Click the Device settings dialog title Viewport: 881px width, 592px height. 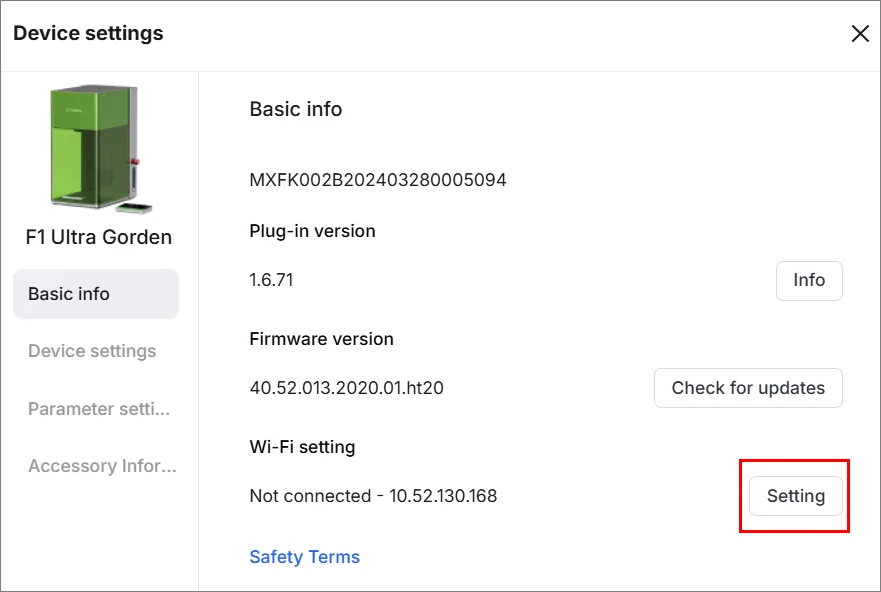[88, 33]
